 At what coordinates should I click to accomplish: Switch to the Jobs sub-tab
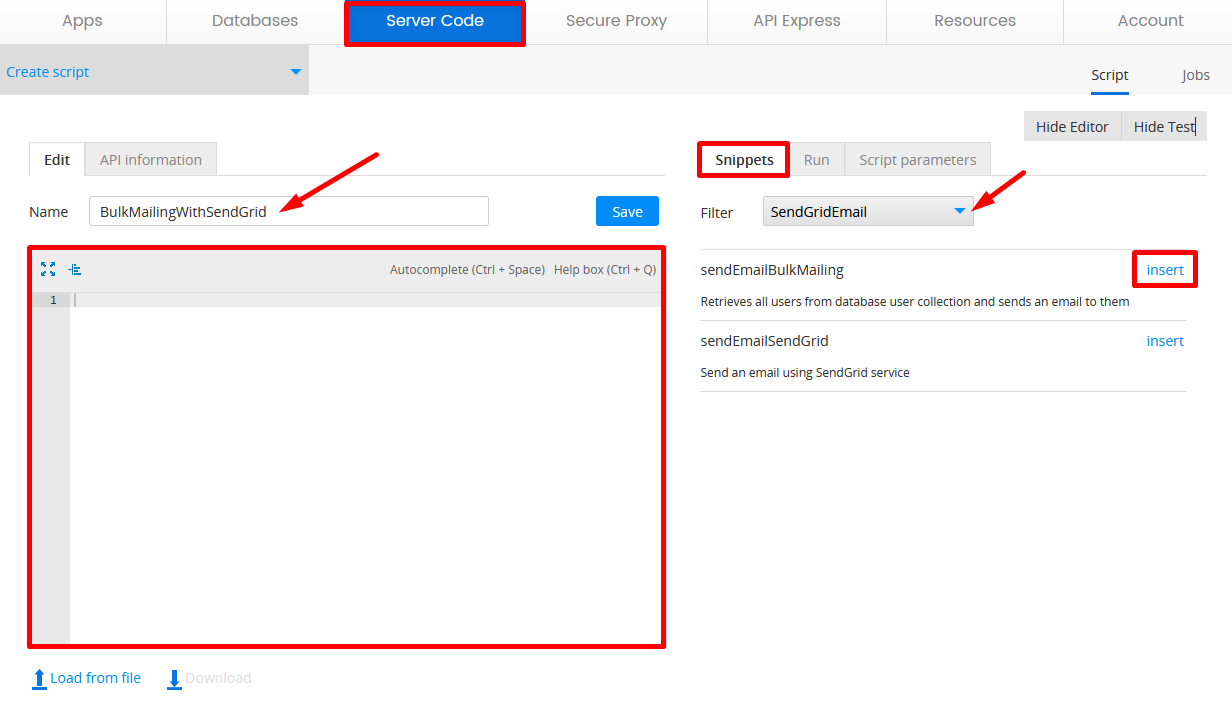1196,75
